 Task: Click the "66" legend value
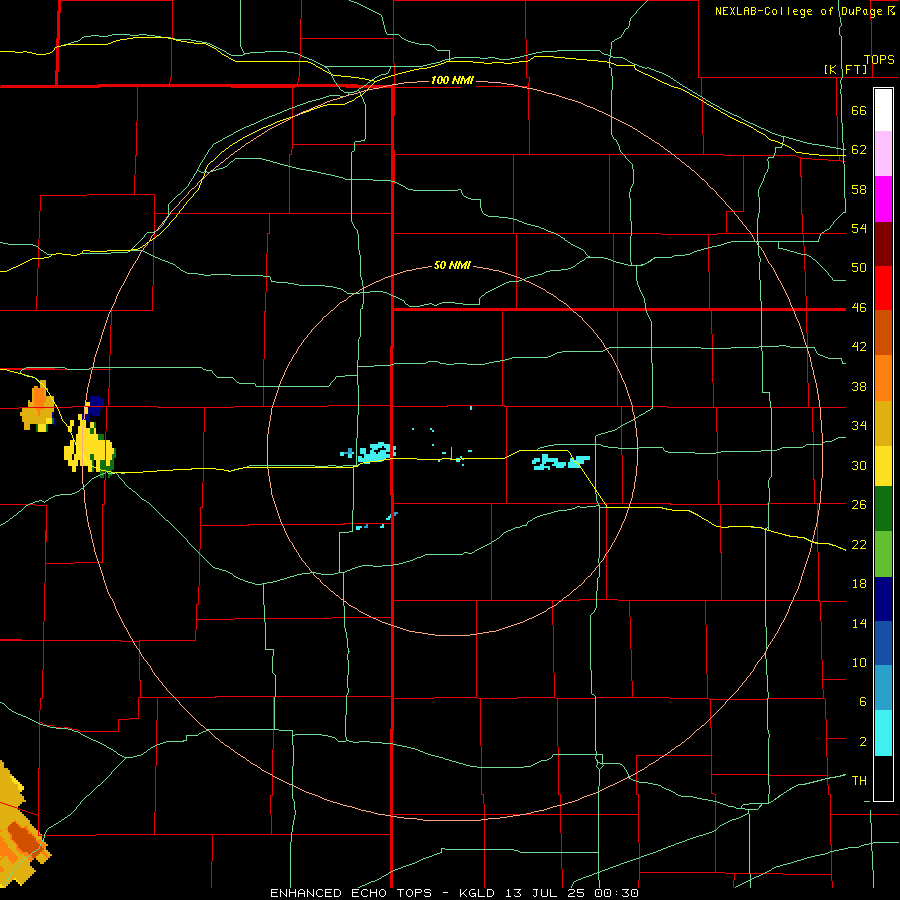tap(859, 111)
